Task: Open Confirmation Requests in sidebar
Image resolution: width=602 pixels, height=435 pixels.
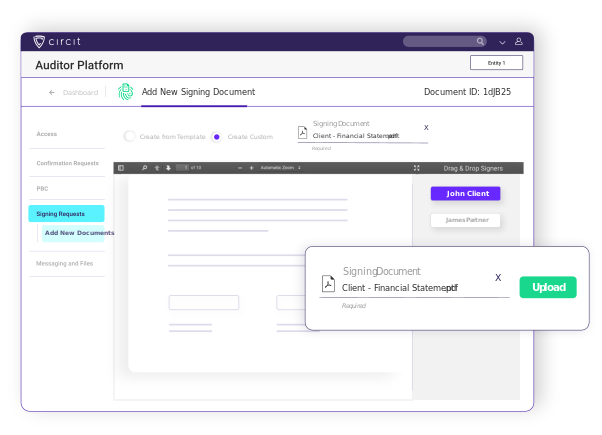Action: coord(67,163)
